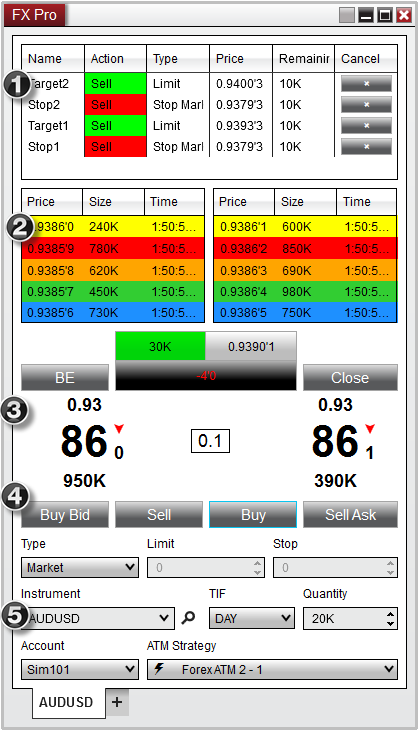Click the green Sell action of Target2
The width and height of the screenshot is (419, 731).
116,84
